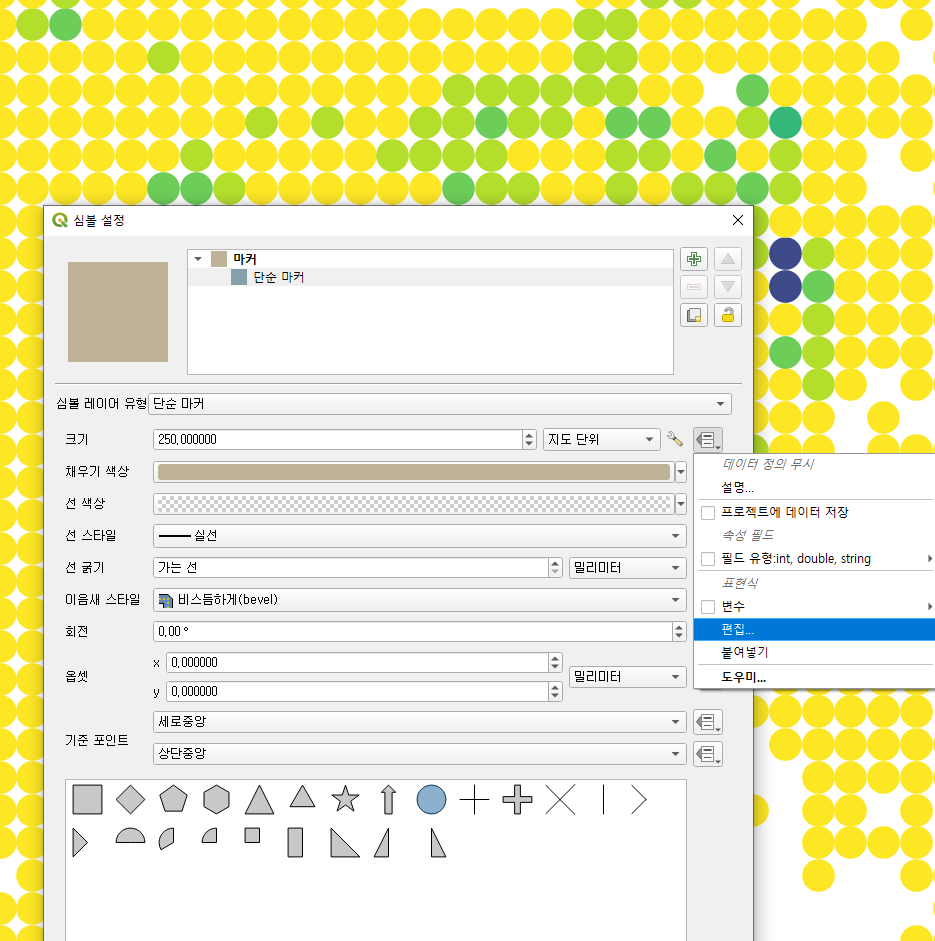This screenshot has height=941, width=935.
Task: Choose 도우미... in the context menu
Action: tap(814, 678)
